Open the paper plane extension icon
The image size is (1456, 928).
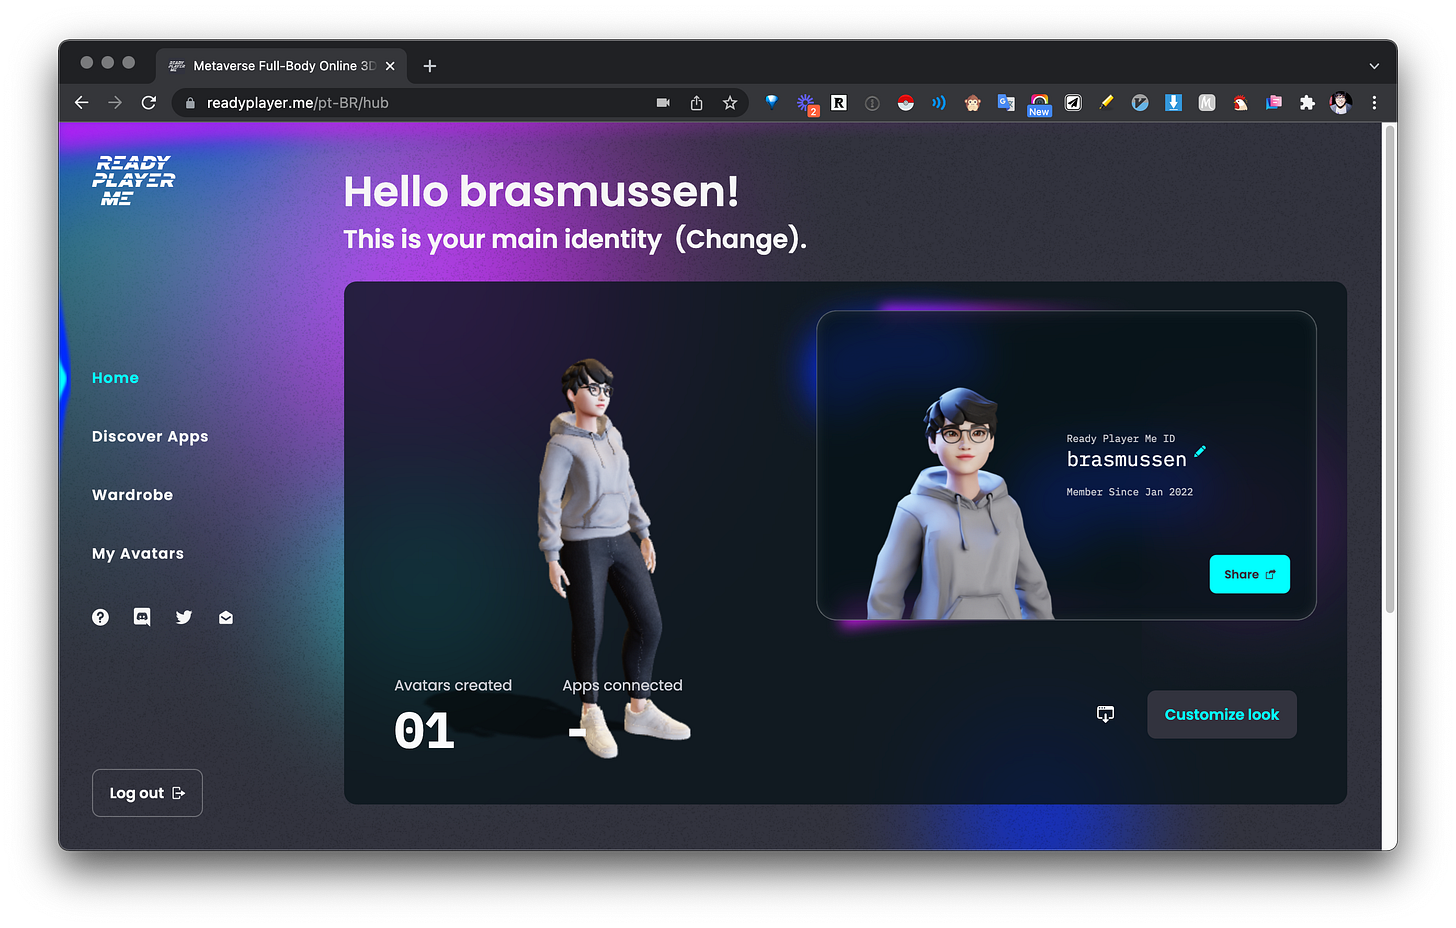coord(1073,103)
